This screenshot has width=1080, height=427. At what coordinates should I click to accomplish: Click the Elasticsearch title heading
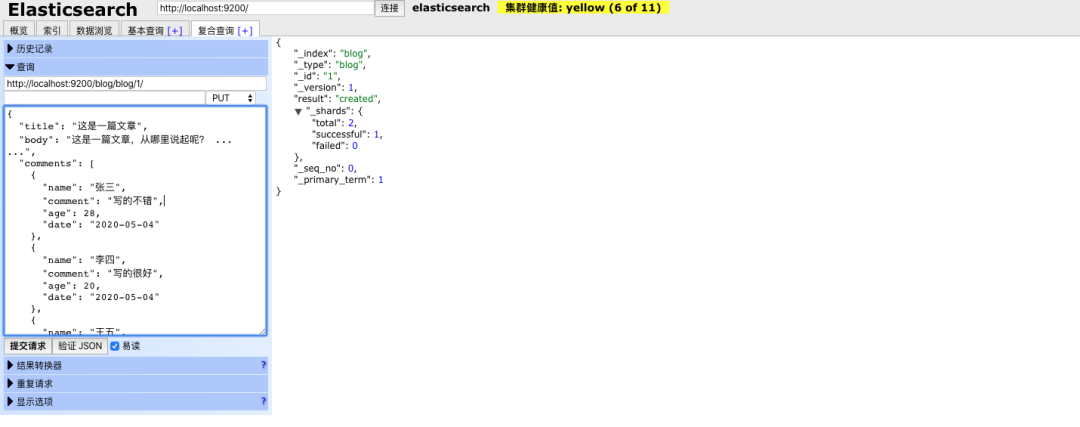coord(73,9)
